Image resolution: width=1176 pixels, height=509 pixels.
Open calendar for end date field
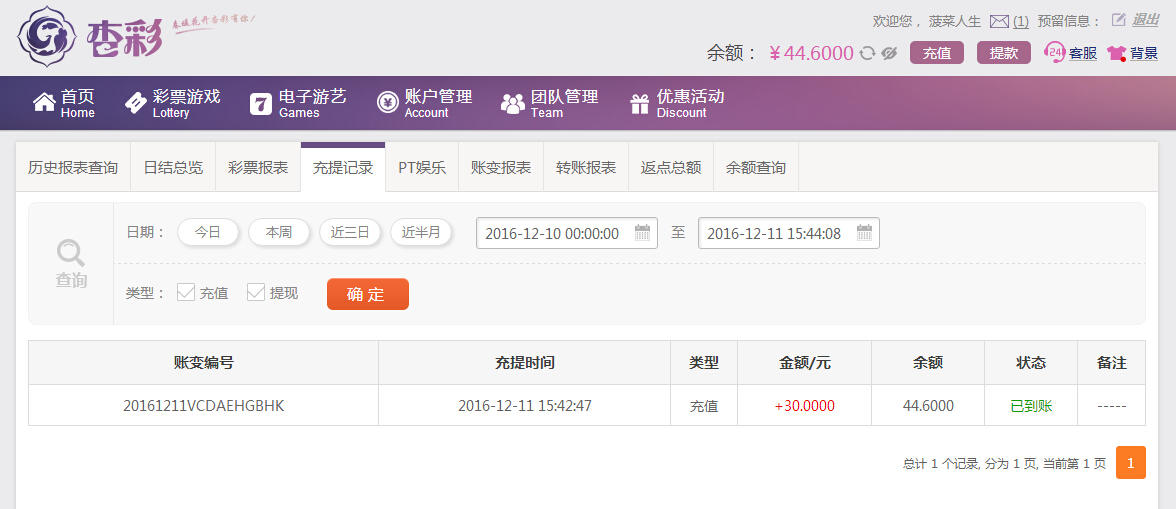tap(864, 232)
